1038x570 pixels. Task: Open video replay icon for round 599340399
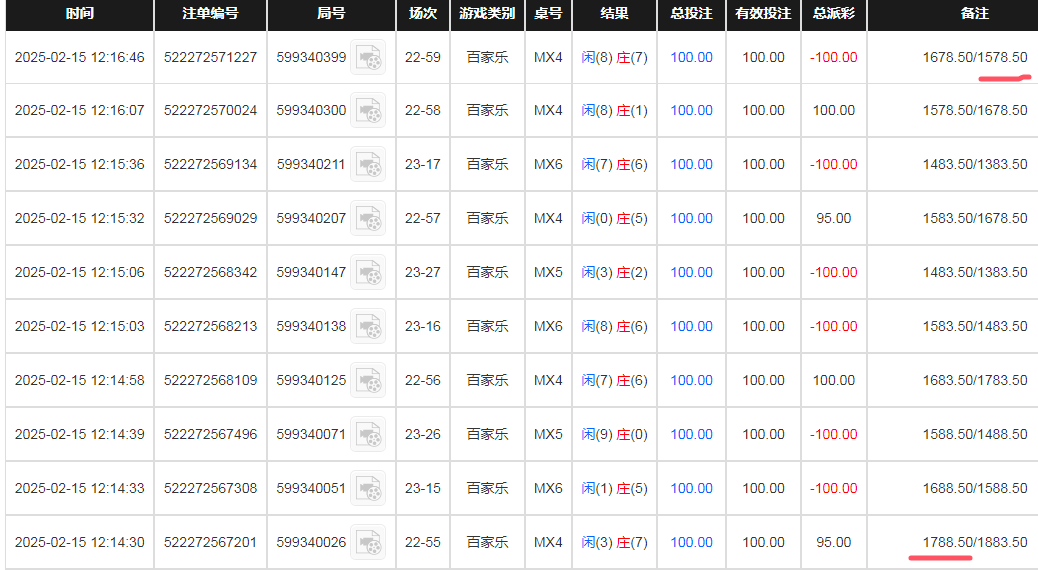click(x=368, y=58)
